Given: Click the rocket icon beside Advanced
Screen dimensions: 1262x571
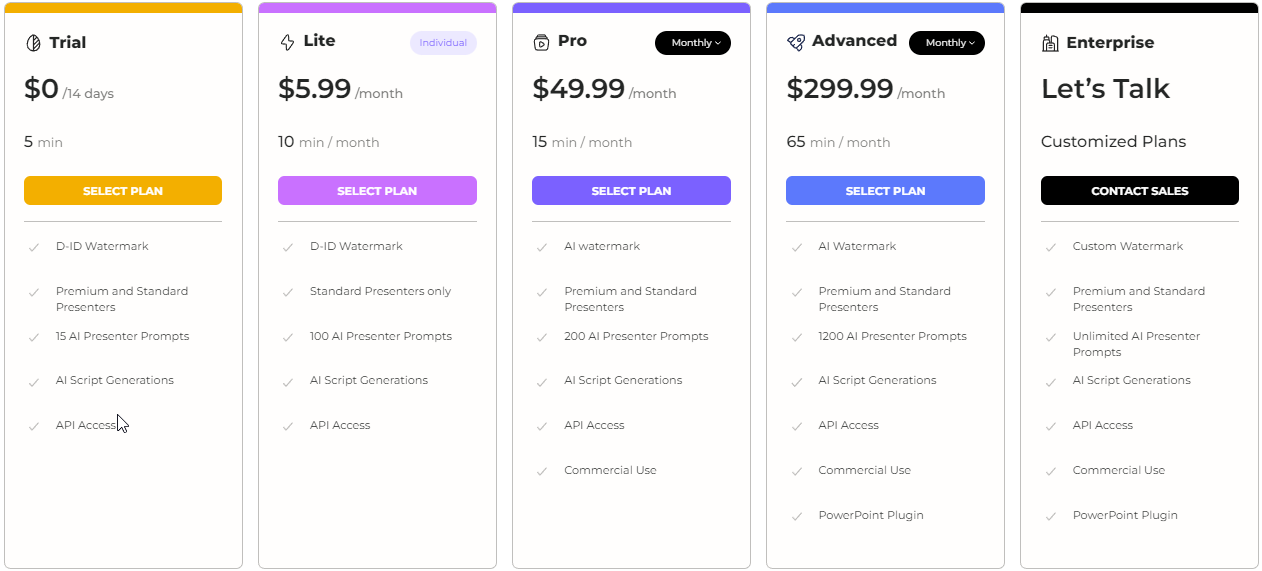Looking at the screenshot, I should coord(796,42).
